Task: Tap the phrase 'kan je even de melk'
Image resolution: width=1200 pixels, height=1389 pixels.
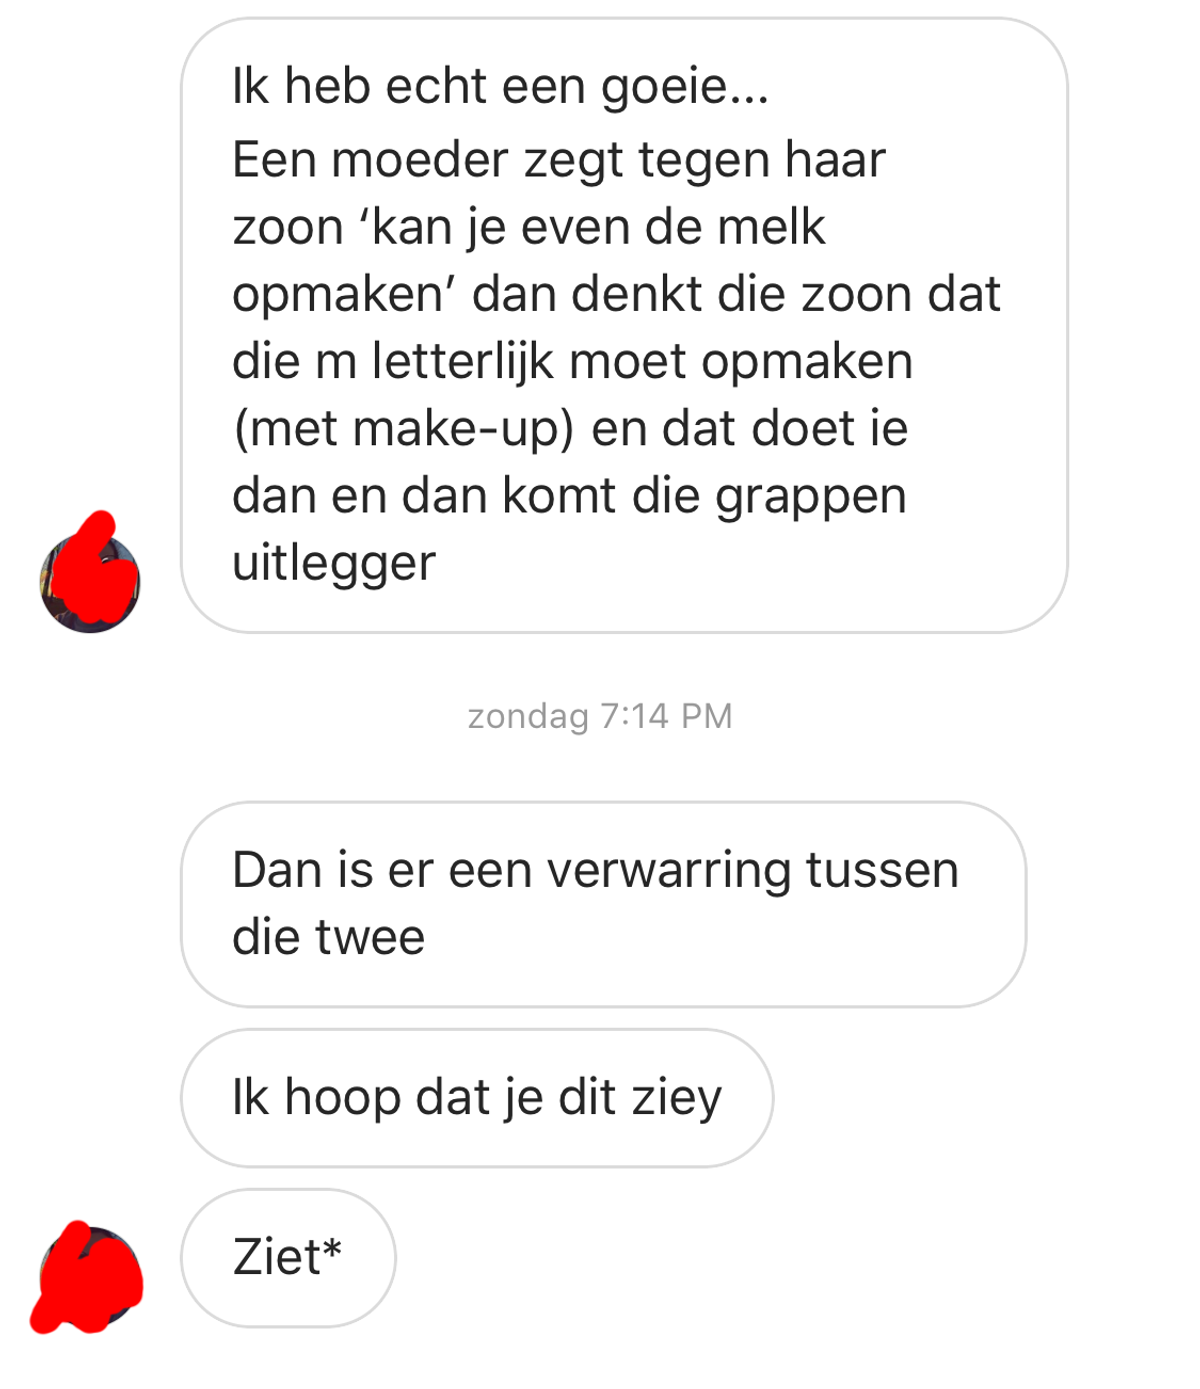Action: [598, 227]
